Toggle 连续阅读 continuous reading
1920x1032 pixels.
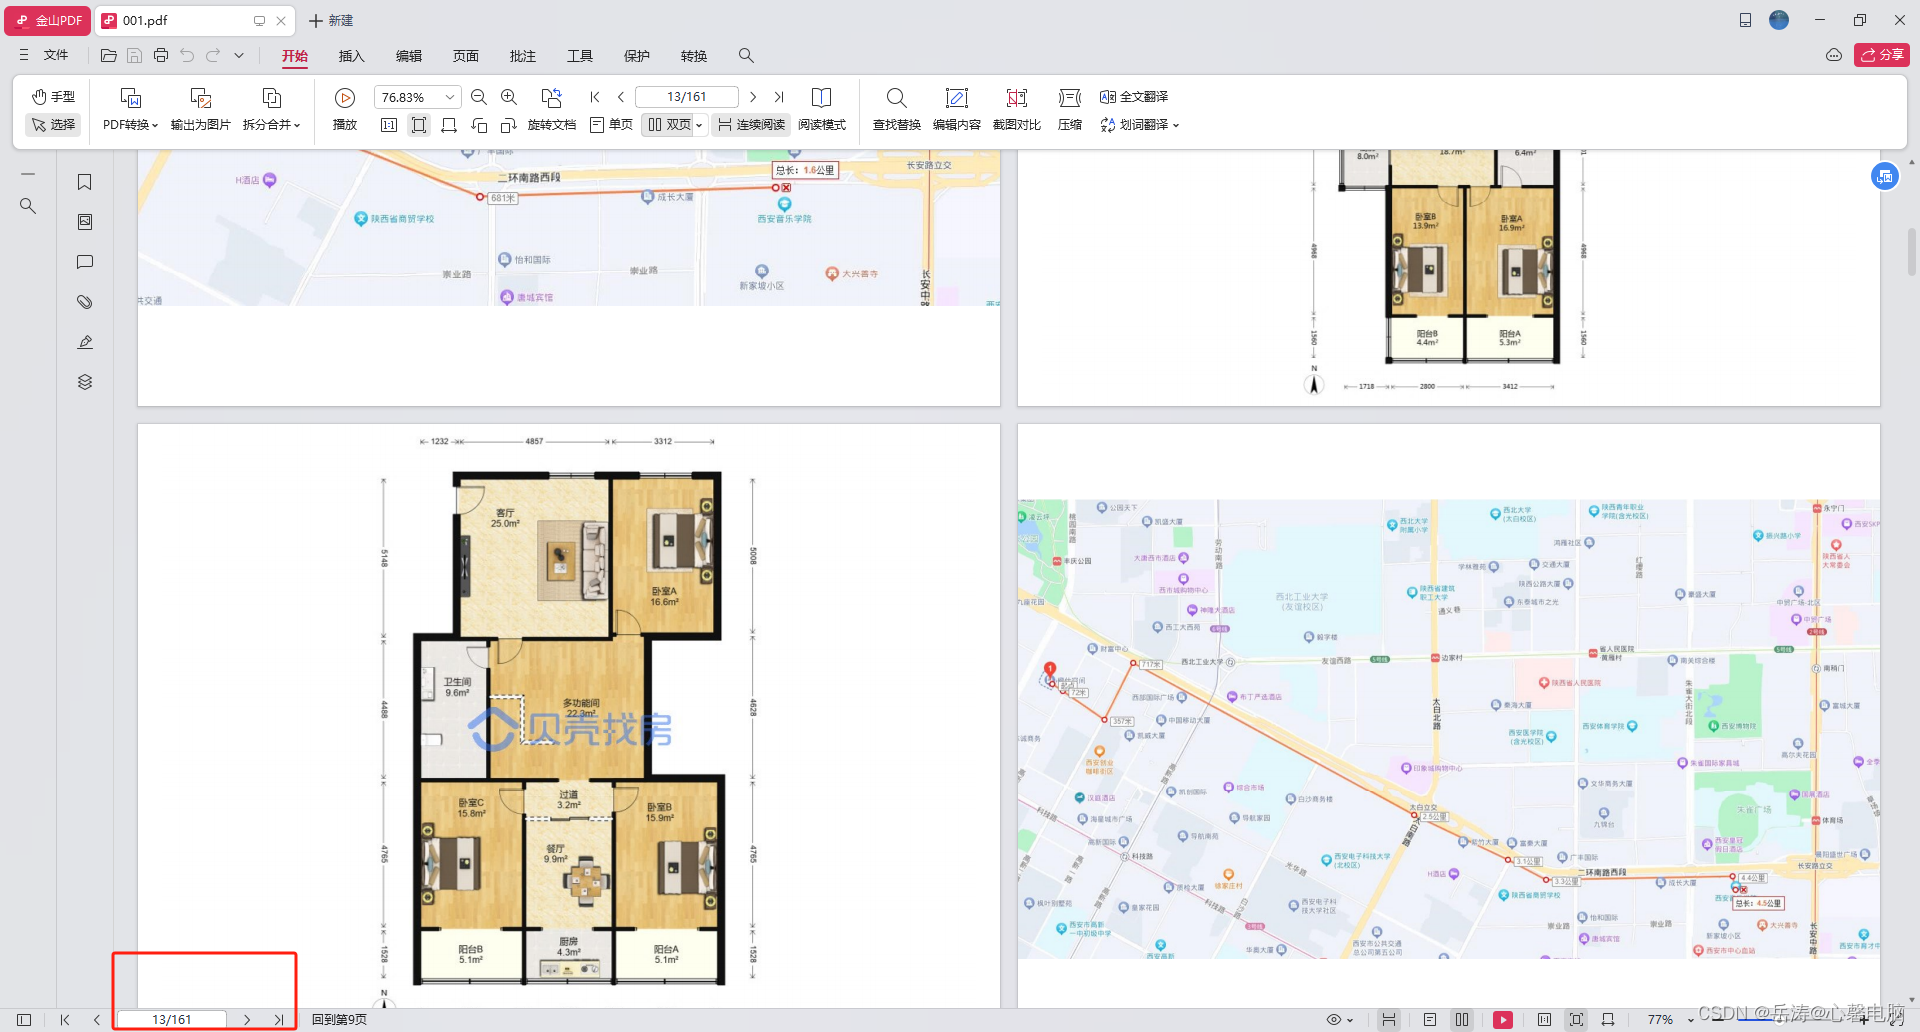[751, 125]
